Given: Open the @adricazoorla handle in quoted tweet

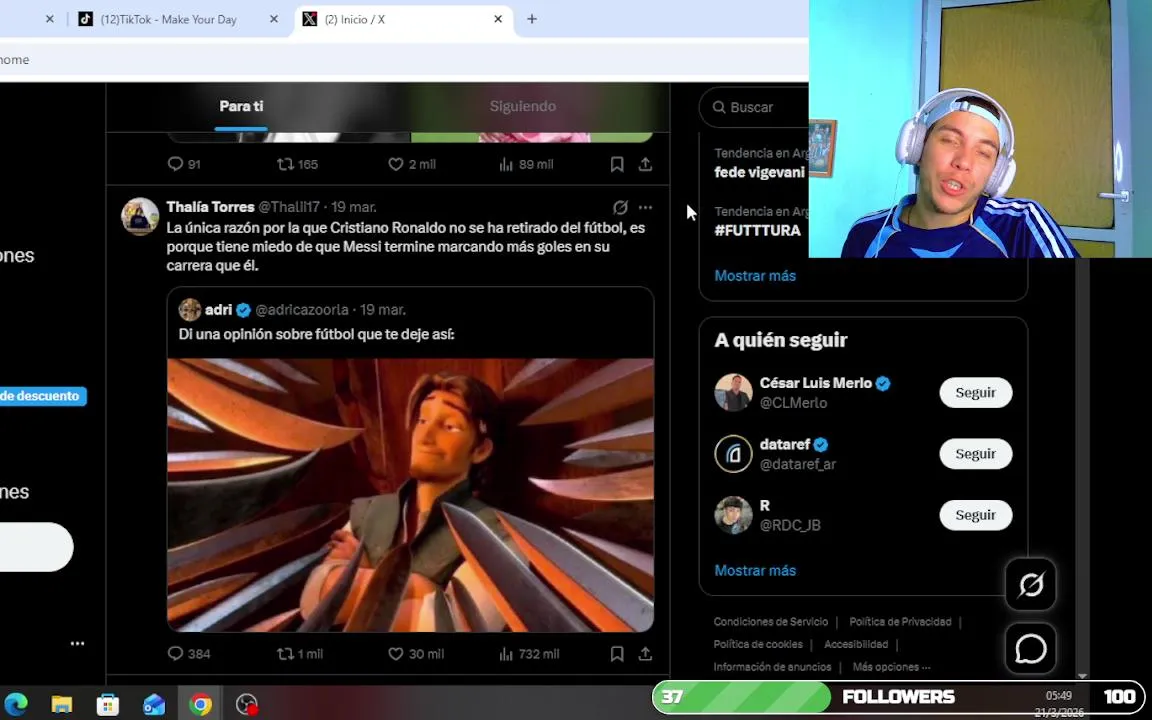Looking at the screenshot, I should tap(302, 310).
